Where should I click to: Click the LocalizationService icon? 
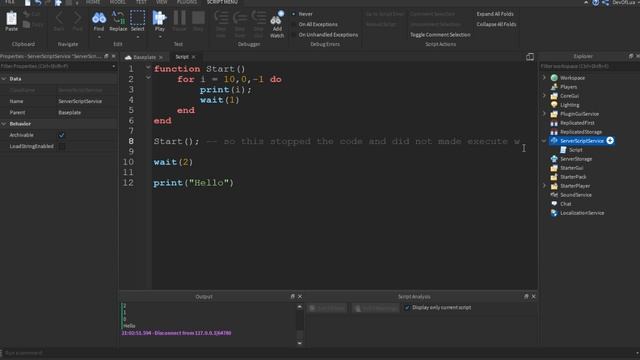pos(554,213)
